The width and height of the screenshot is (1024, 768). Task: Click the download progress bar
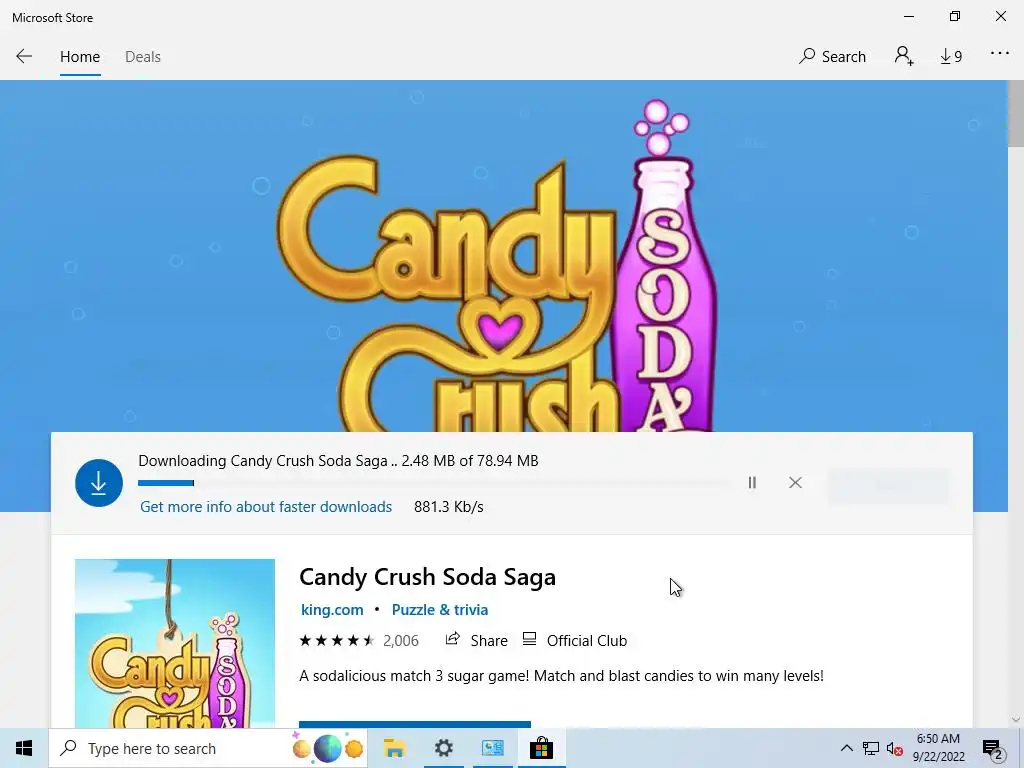(434, 483)
